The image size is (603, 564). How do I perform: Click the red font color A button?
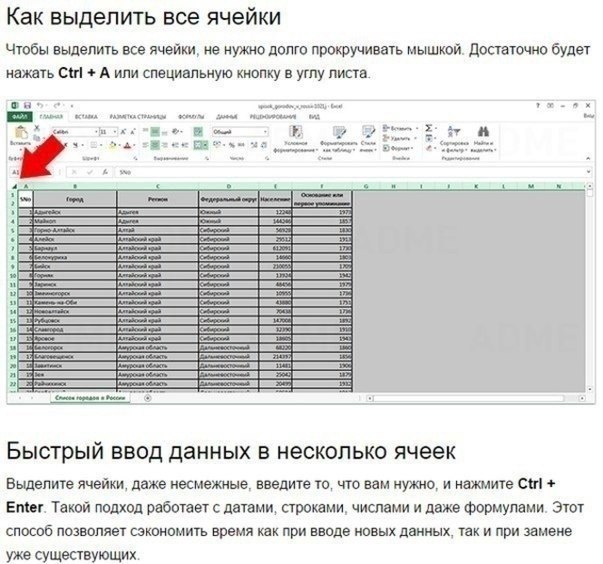(x=127, y=145)
